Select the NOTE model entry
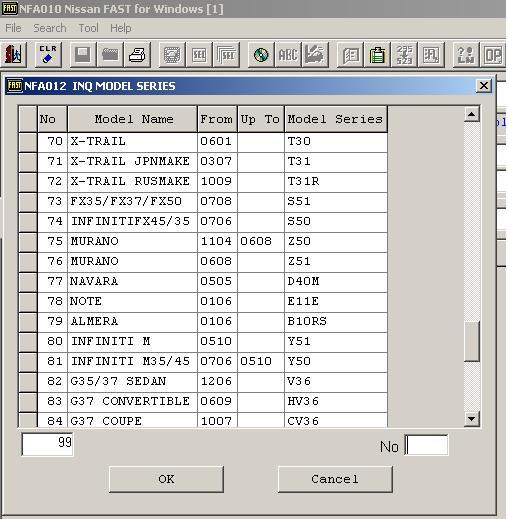508x519 pixels. 132,302
